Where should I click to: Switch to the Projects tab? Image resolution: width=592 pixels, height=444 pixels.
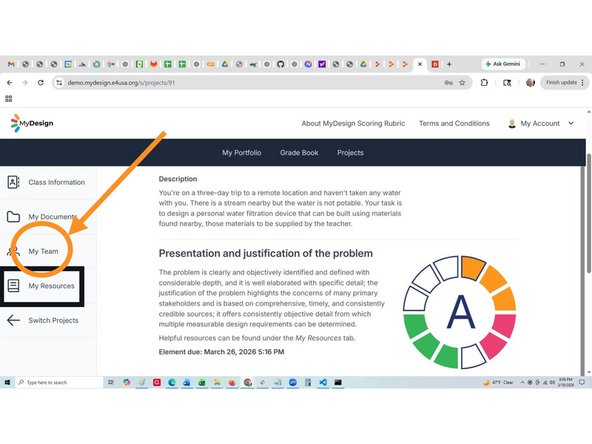tap(350, 153)
